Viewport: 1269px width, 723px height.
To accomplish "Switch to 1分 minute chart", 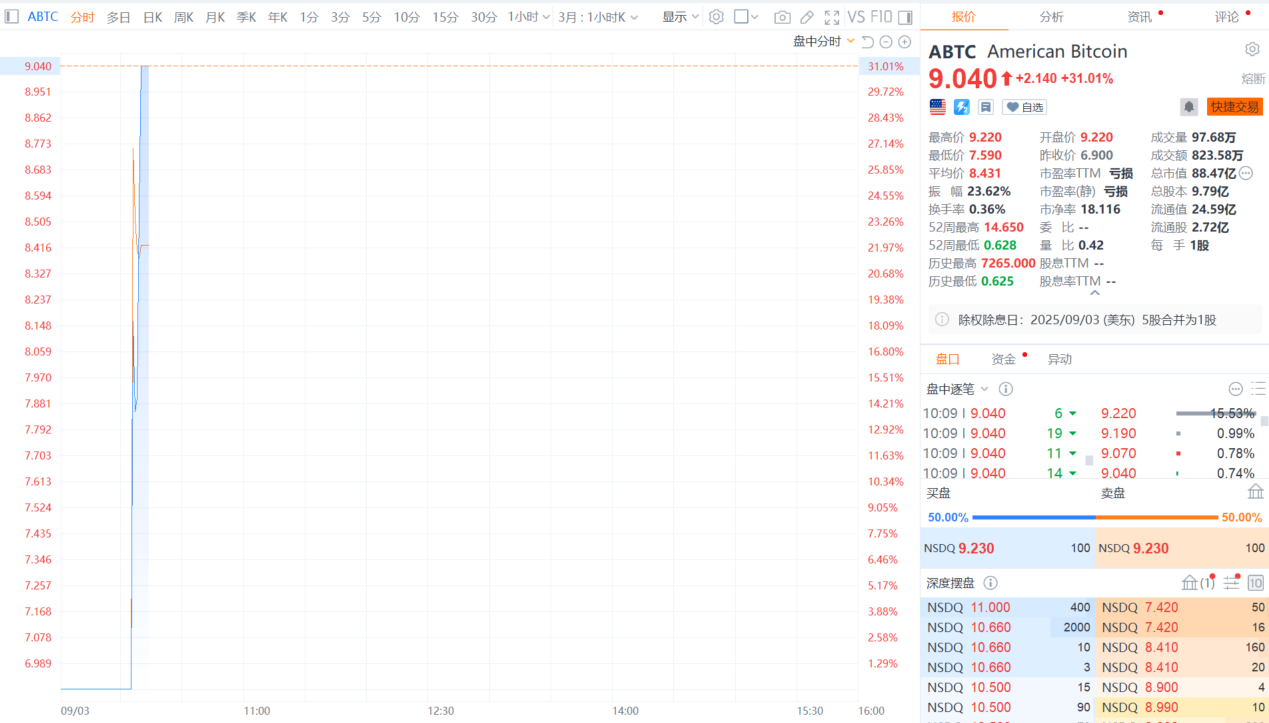I will (309, 17).
